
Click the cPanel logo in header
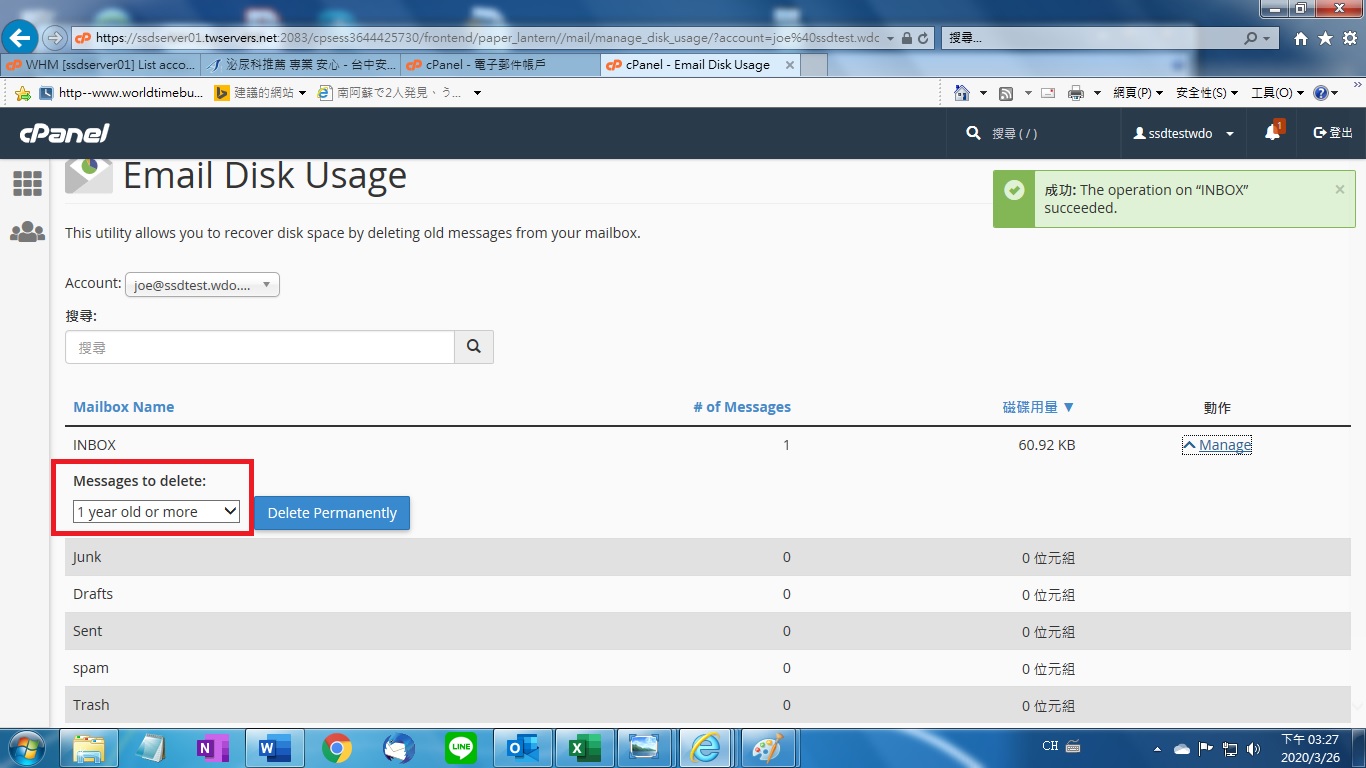pos(64,133)
